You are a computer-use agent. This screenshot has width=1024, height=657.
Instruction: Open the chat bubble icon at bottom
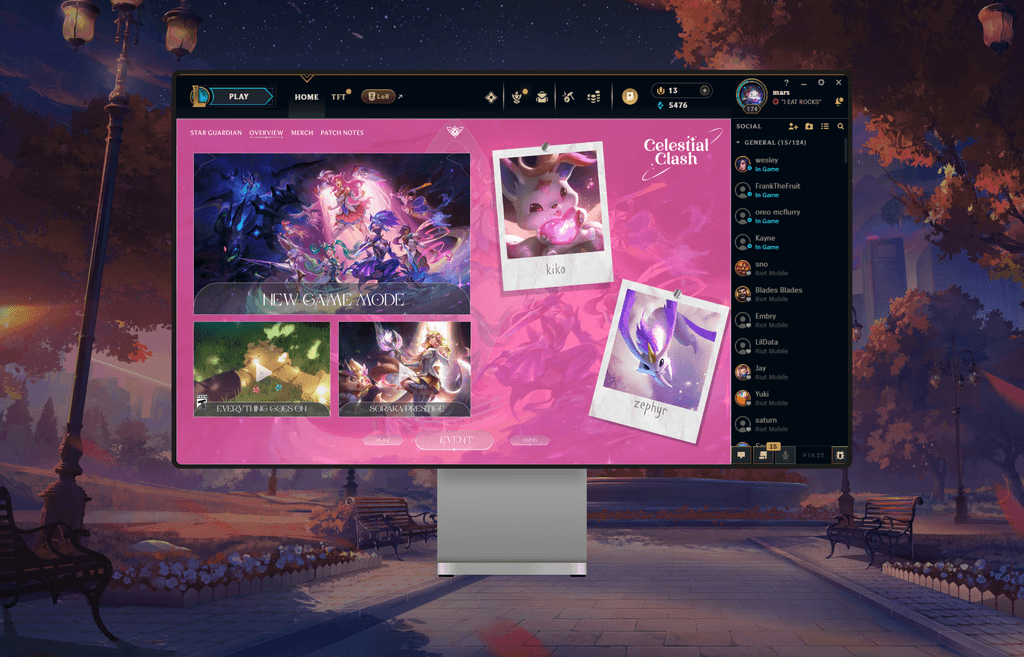(741, 455)
